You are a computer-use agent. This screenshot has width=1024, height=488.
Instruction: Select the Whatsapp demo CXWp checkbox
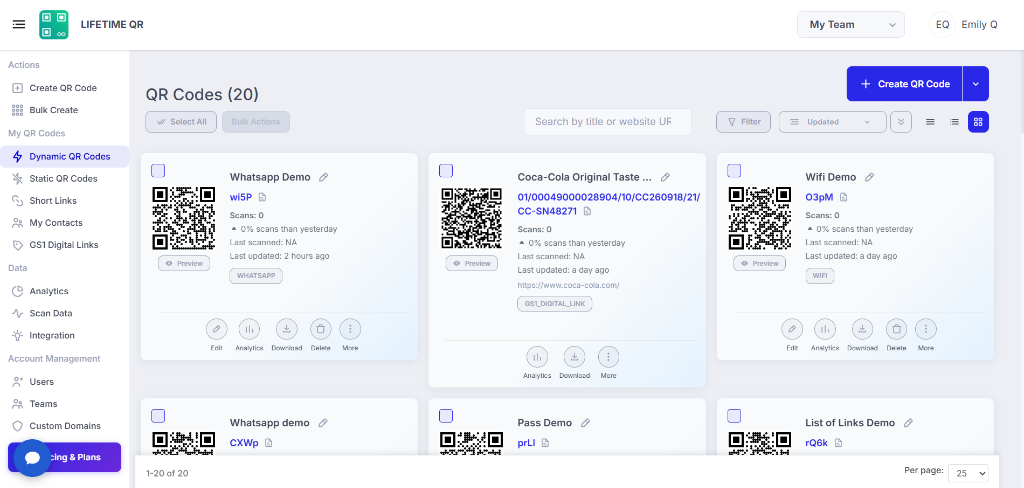click(x=158, y=416)
